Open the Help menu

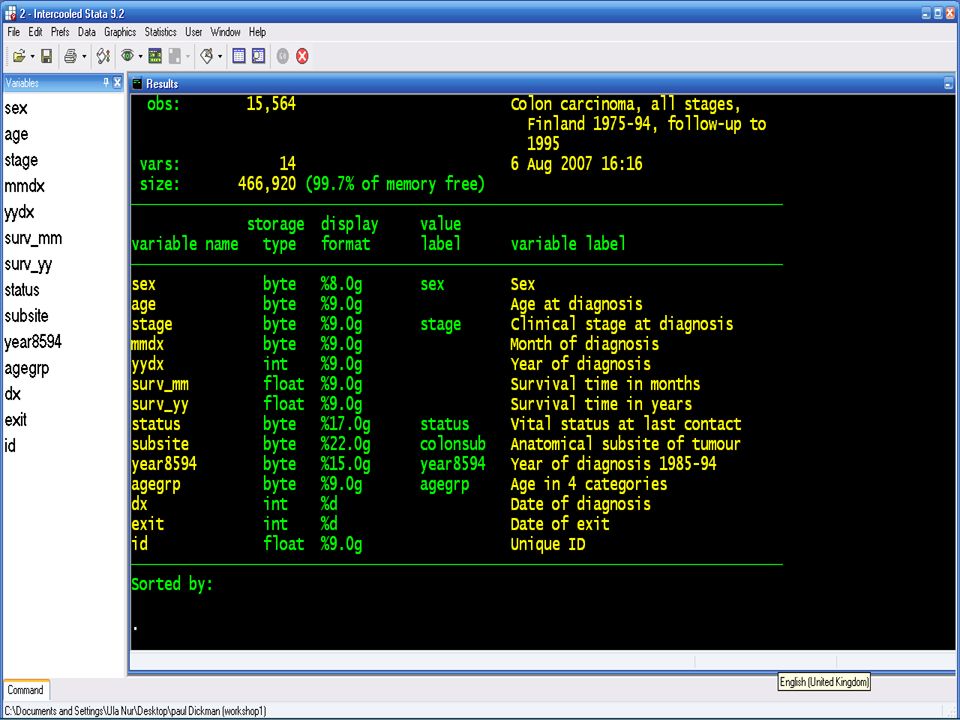(x=257, y=32)
